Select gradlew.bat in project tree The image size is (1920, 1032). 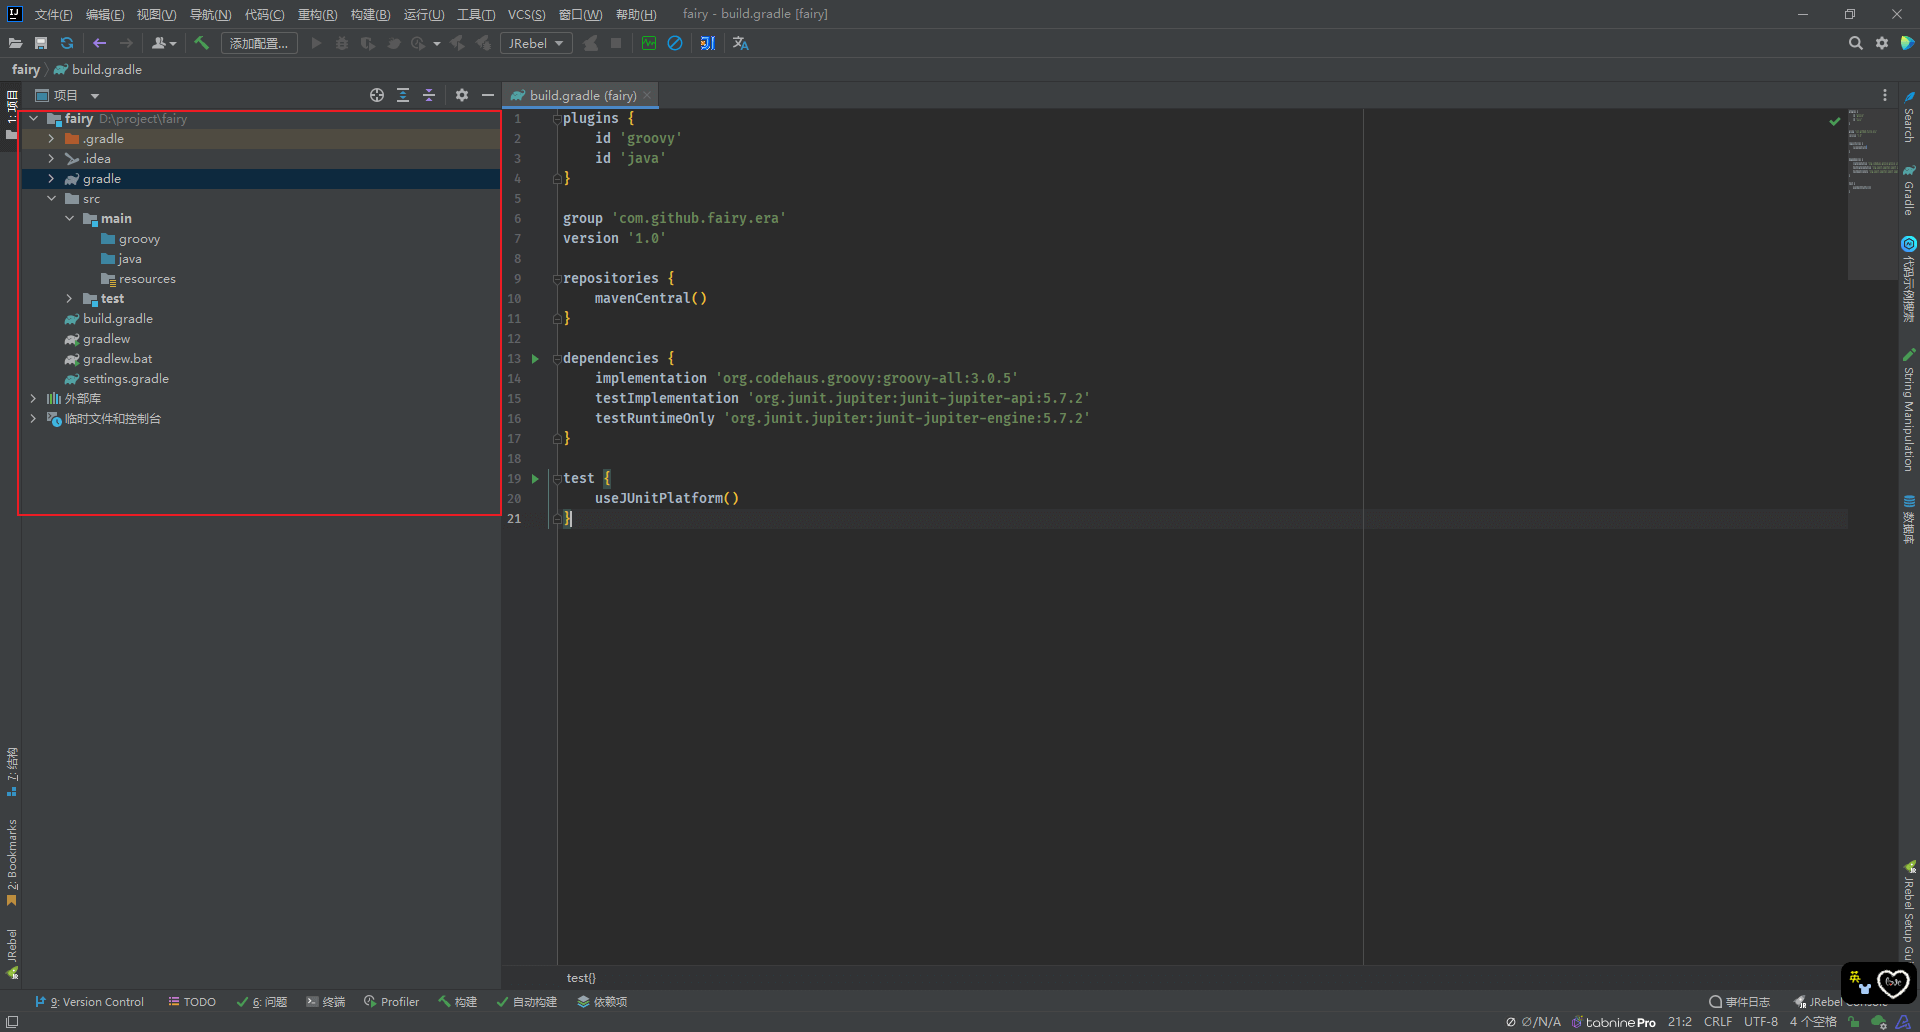click(117, 358)
